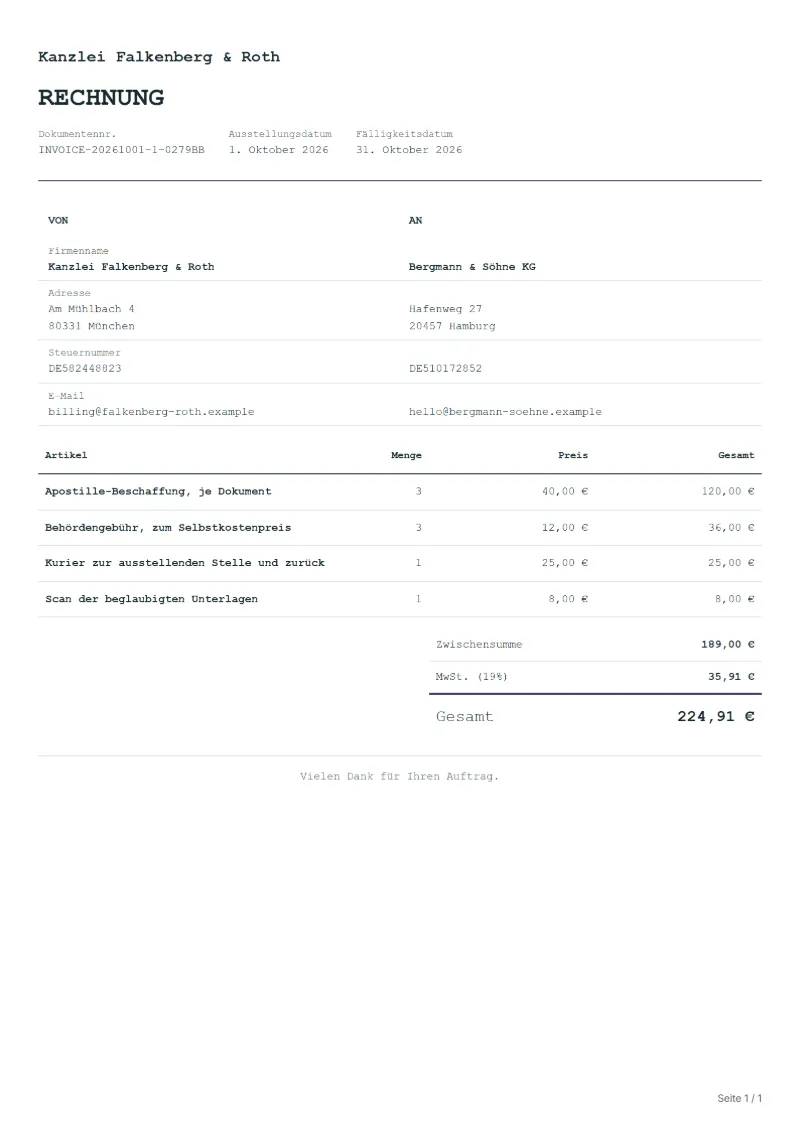Click the Ausstellungsdatum label
800x1131 pixels.
(280, 134)
